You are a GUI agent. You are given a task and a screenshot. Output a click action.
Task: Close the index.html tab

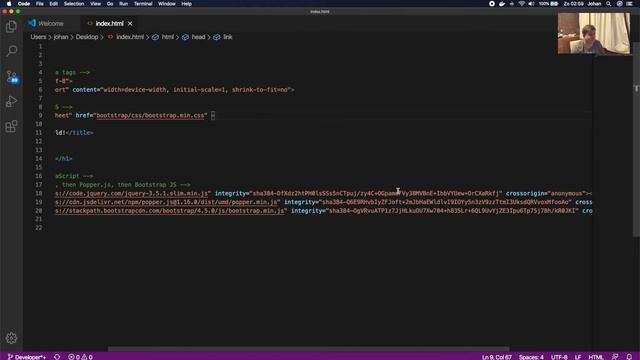130,24
